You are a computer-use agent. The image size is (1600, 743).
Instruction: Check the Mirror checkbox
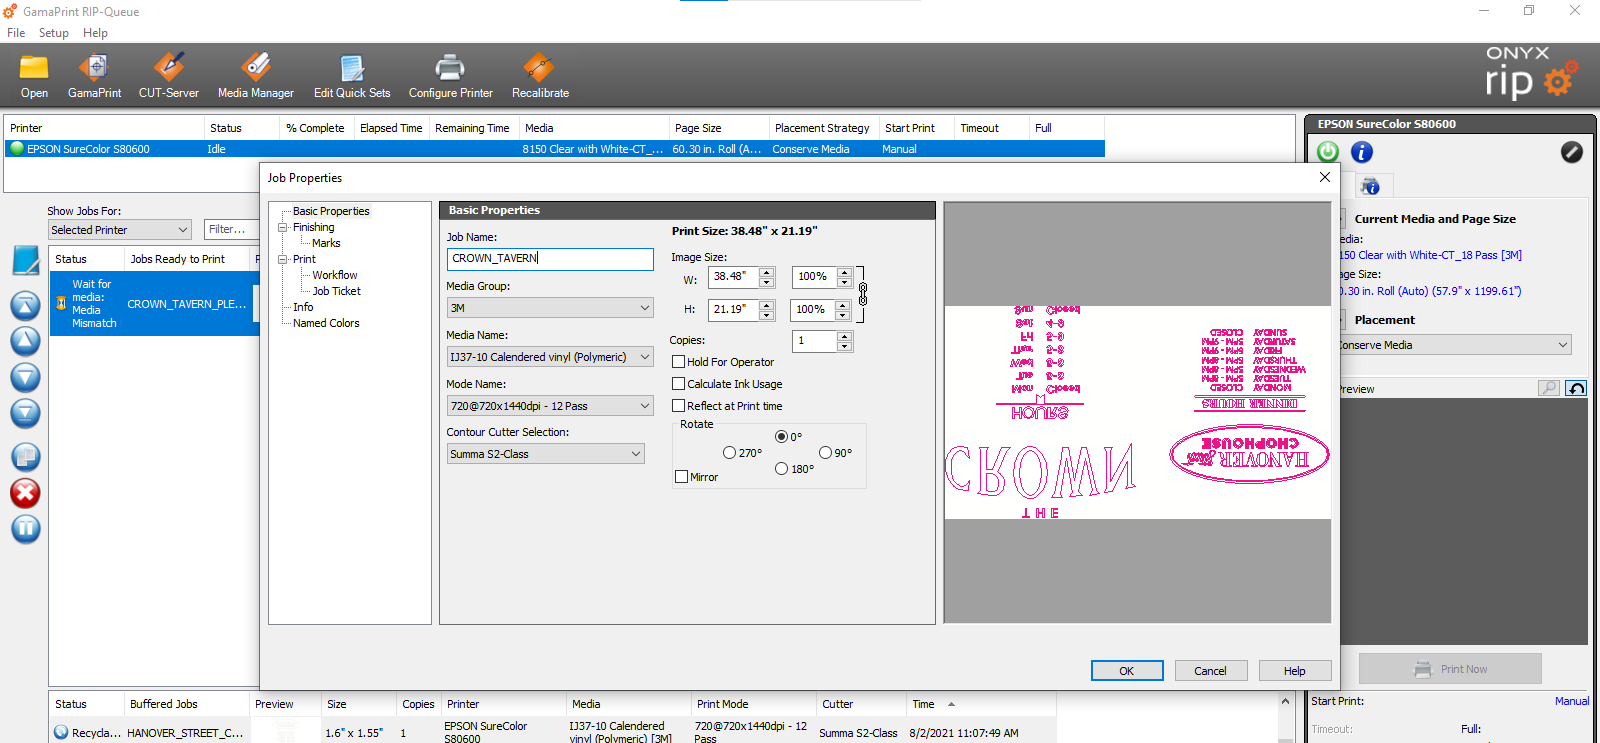coord(682,477)
